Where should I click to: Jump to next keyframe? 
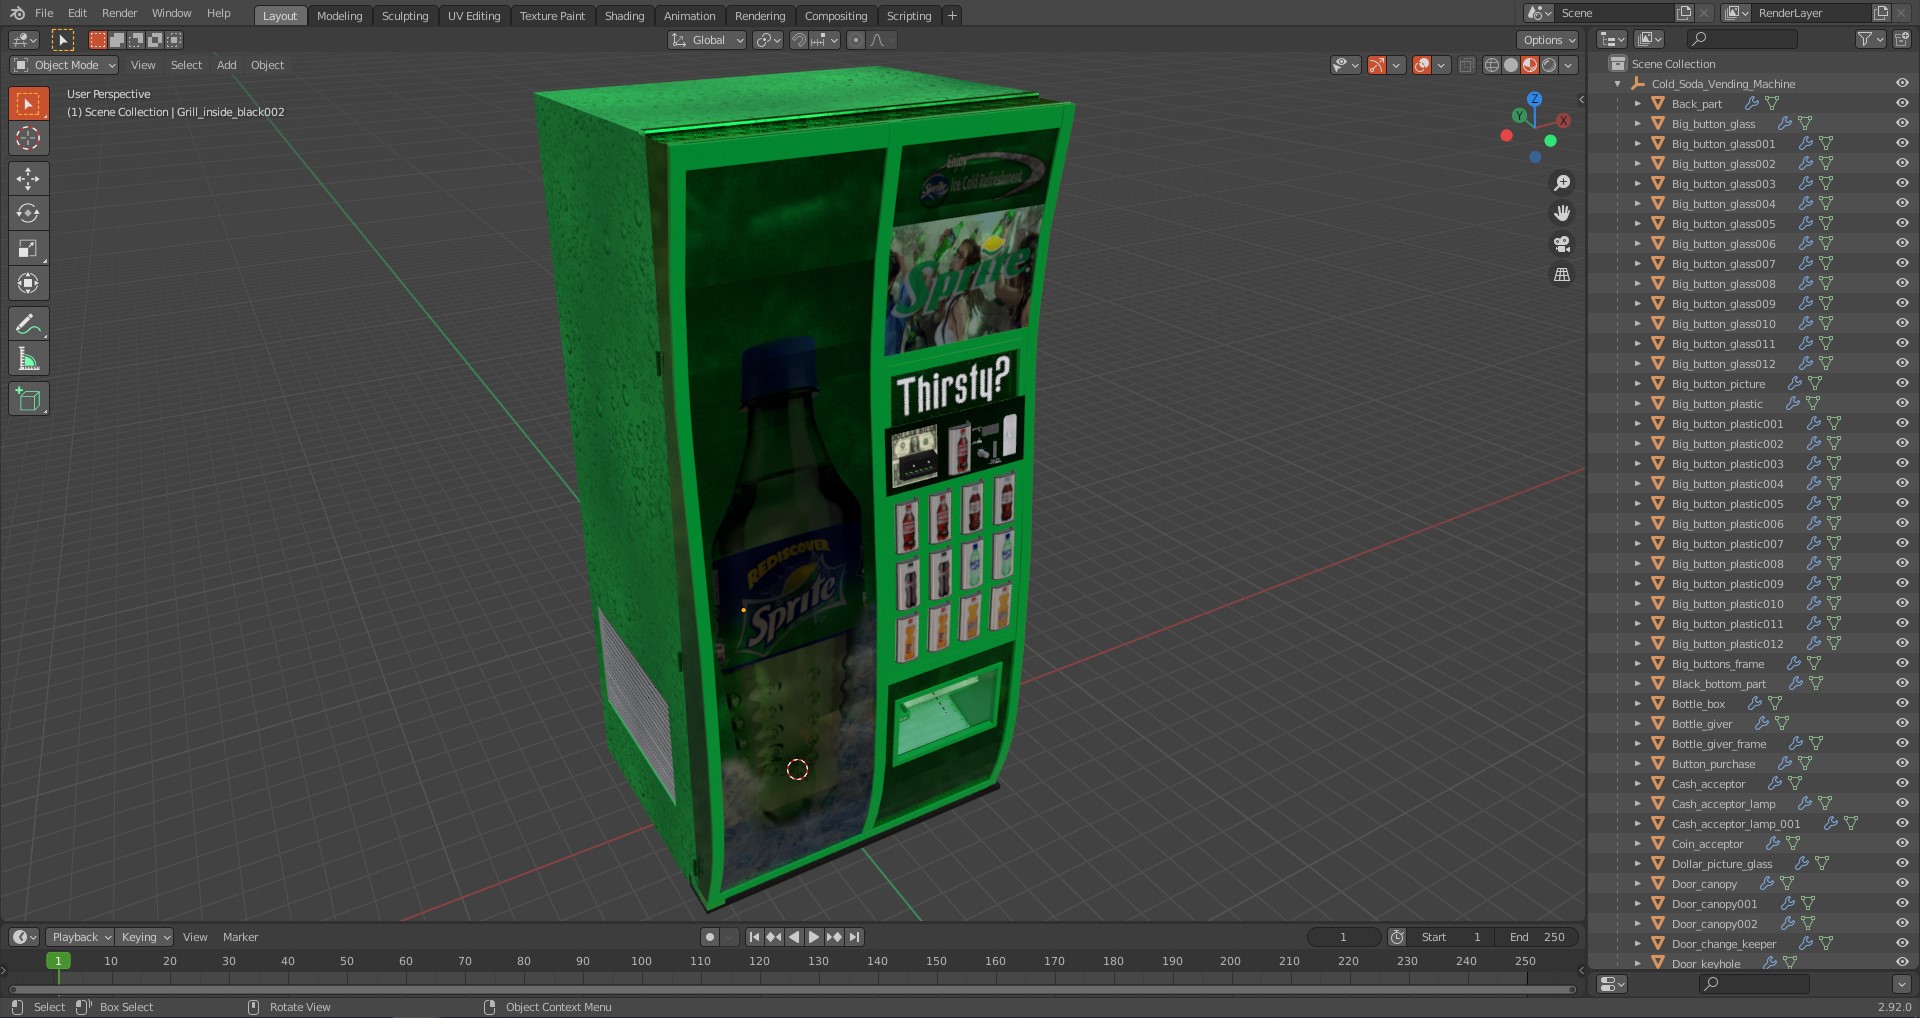(x=834, y=937)
